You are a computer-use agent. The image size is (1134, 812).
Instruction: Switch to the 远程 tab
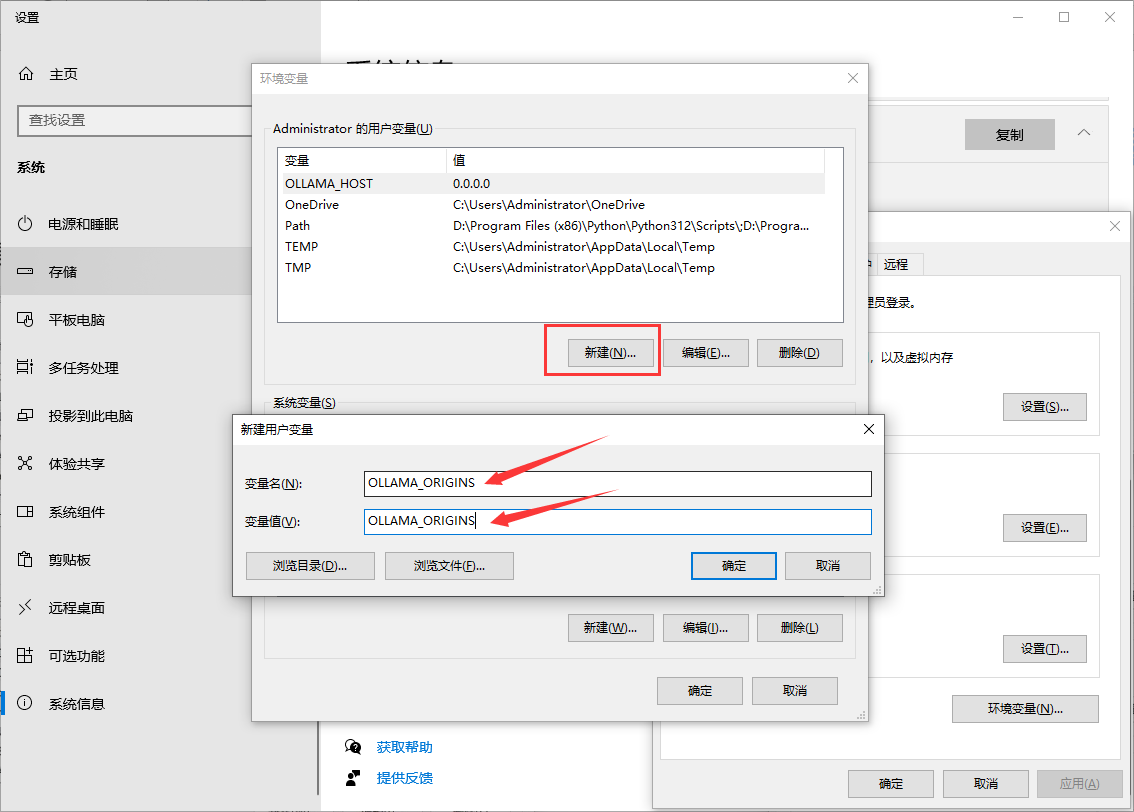(x=896, y=264)
